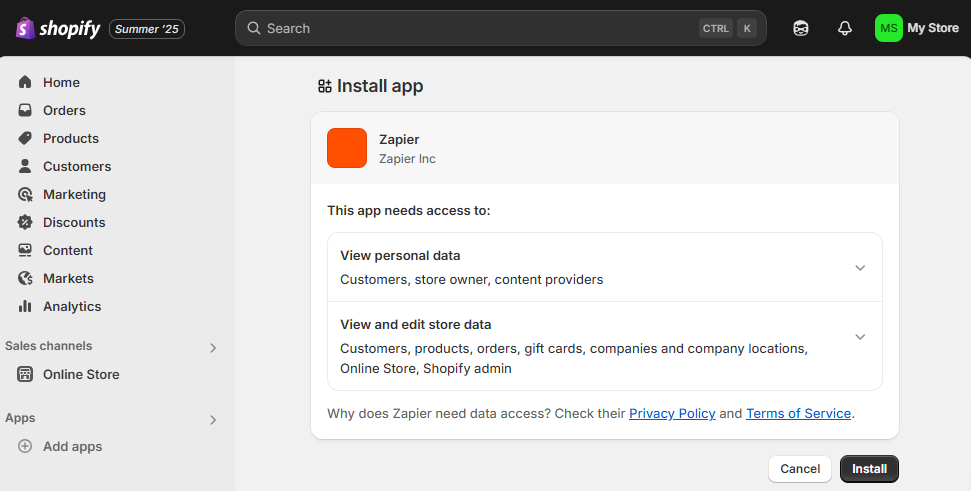
Task: Click the Marketing target icon
Action: 25,194
